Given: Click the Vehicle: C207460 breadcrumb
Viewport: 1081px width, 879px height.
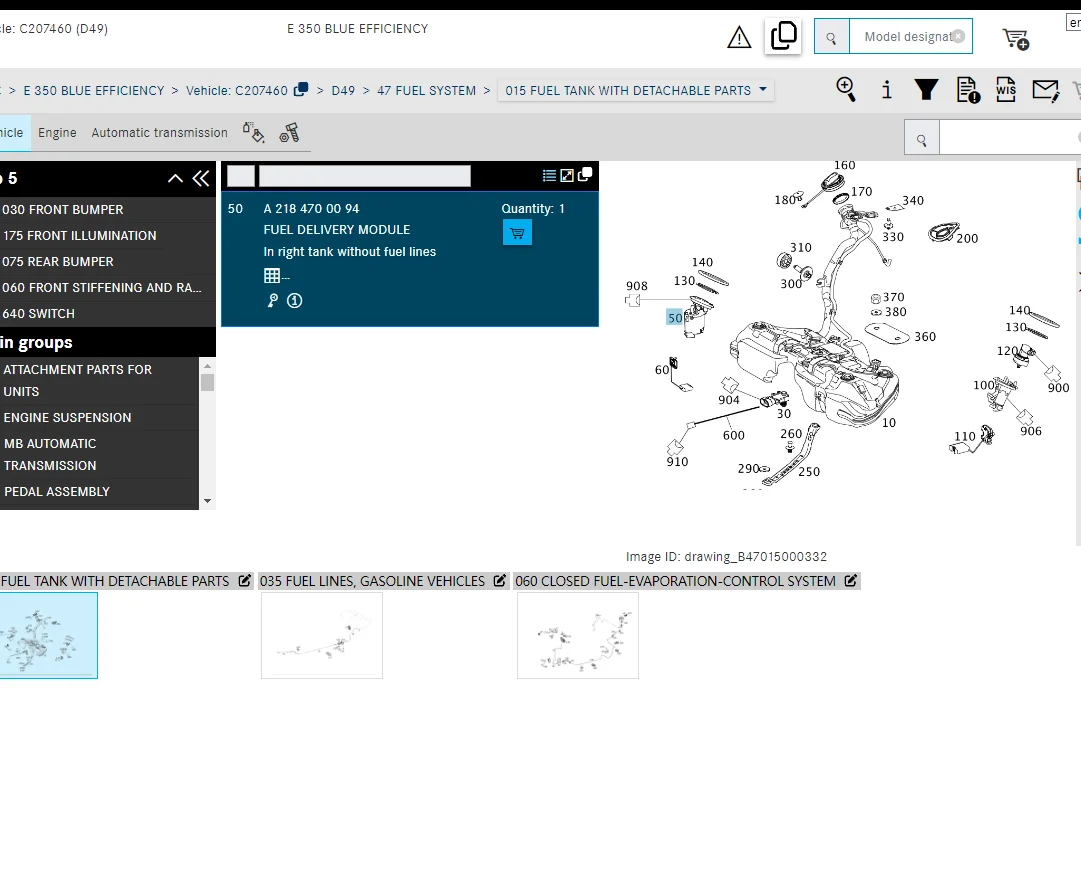Looking at the screenshot, I should 236,90.
